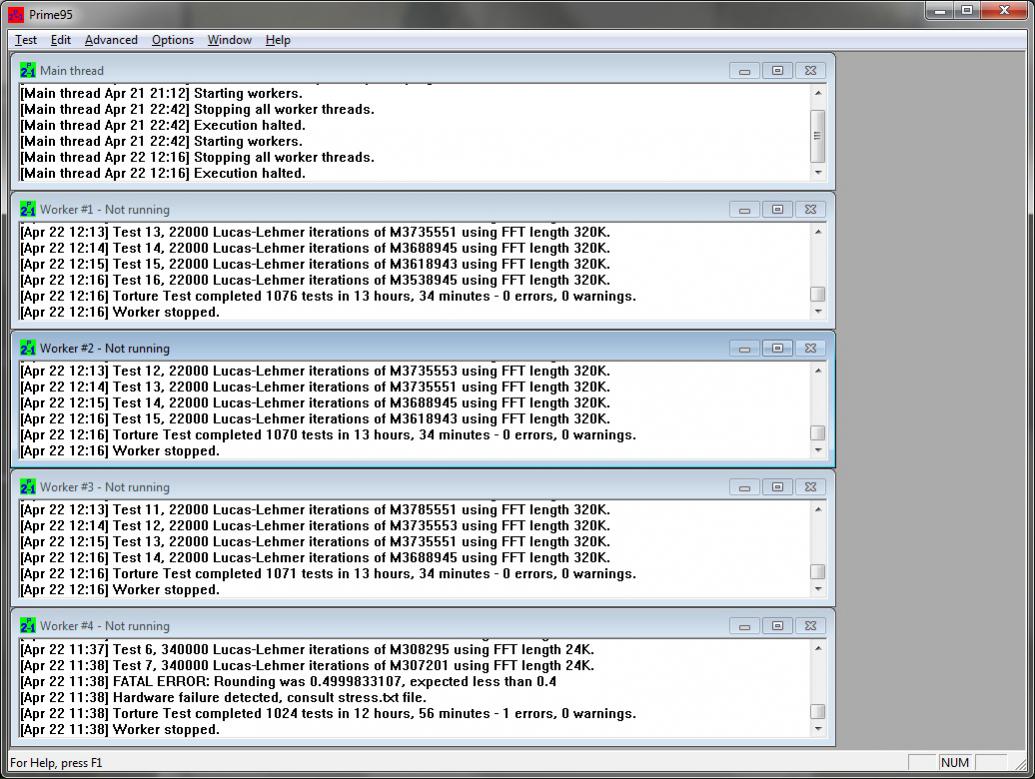Click scroll down arrow in Main thread window
1035x779 pixels.
(x=818, y=172)
